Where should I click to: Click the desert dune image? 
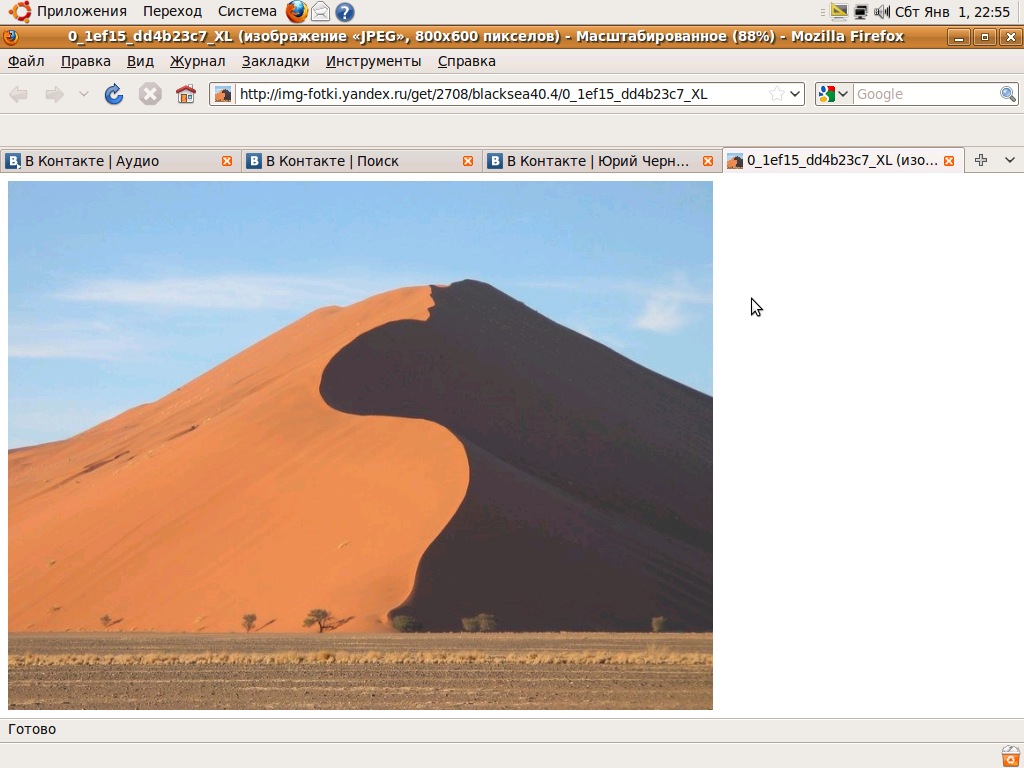click(x=360, y=445)
